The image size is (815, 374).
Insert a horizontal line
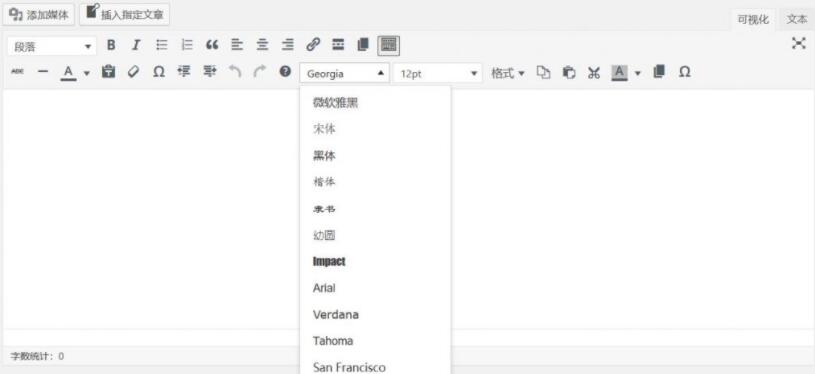point(43,72)
